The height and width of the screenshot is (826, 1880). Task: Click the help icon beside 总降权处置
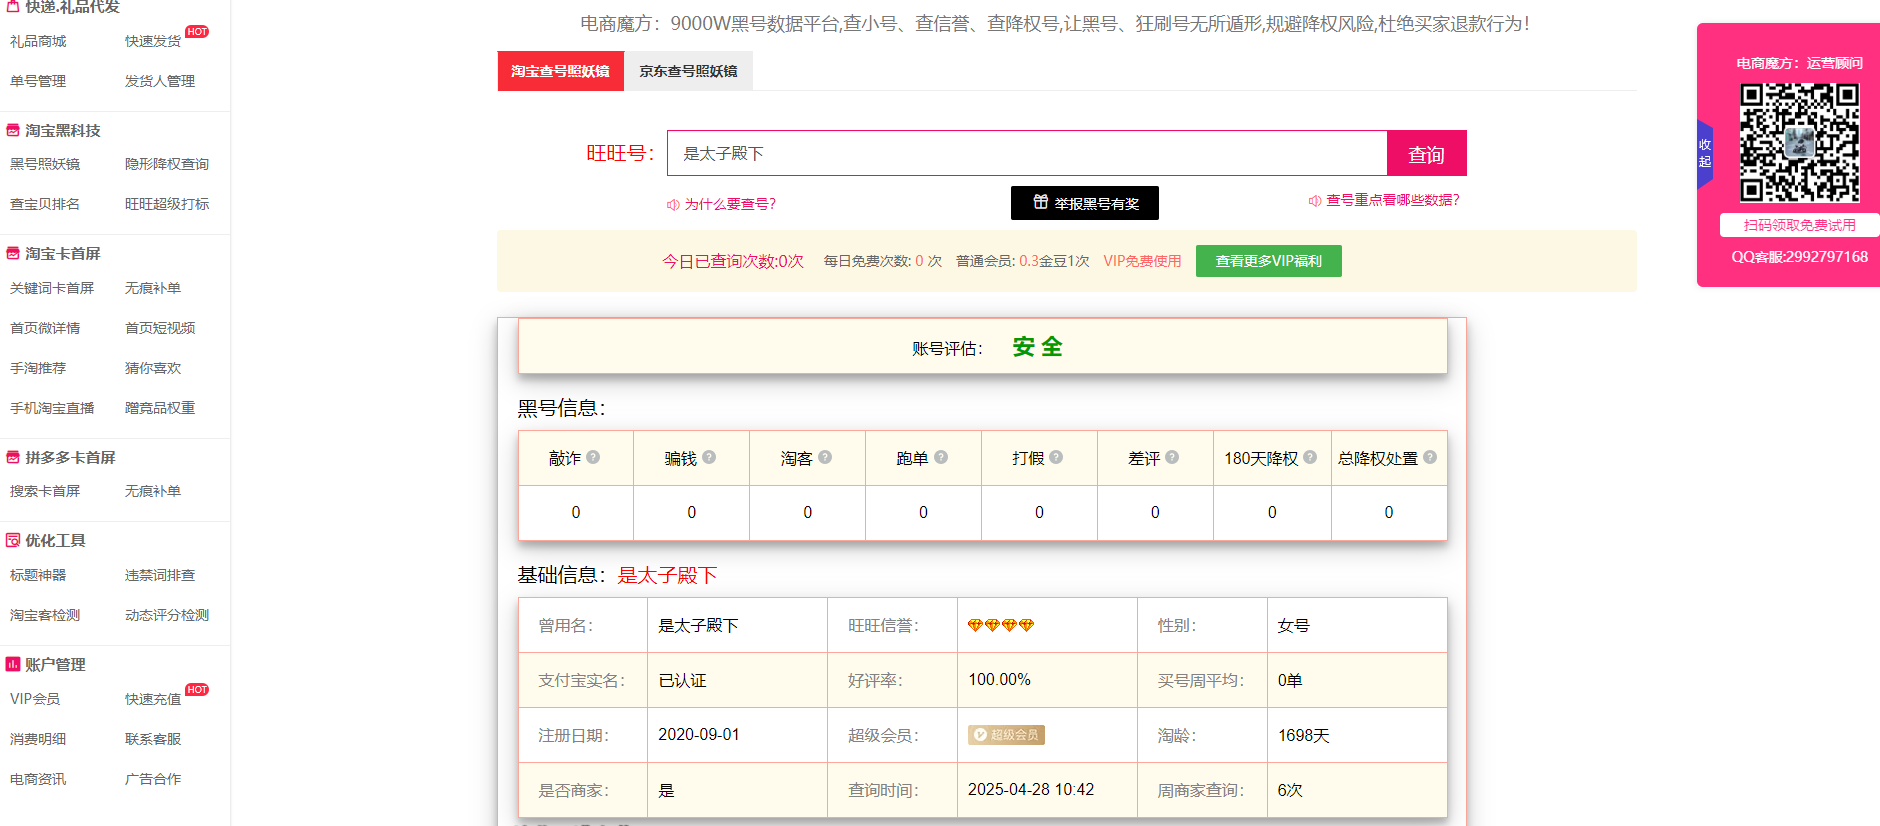[1430, 457]
